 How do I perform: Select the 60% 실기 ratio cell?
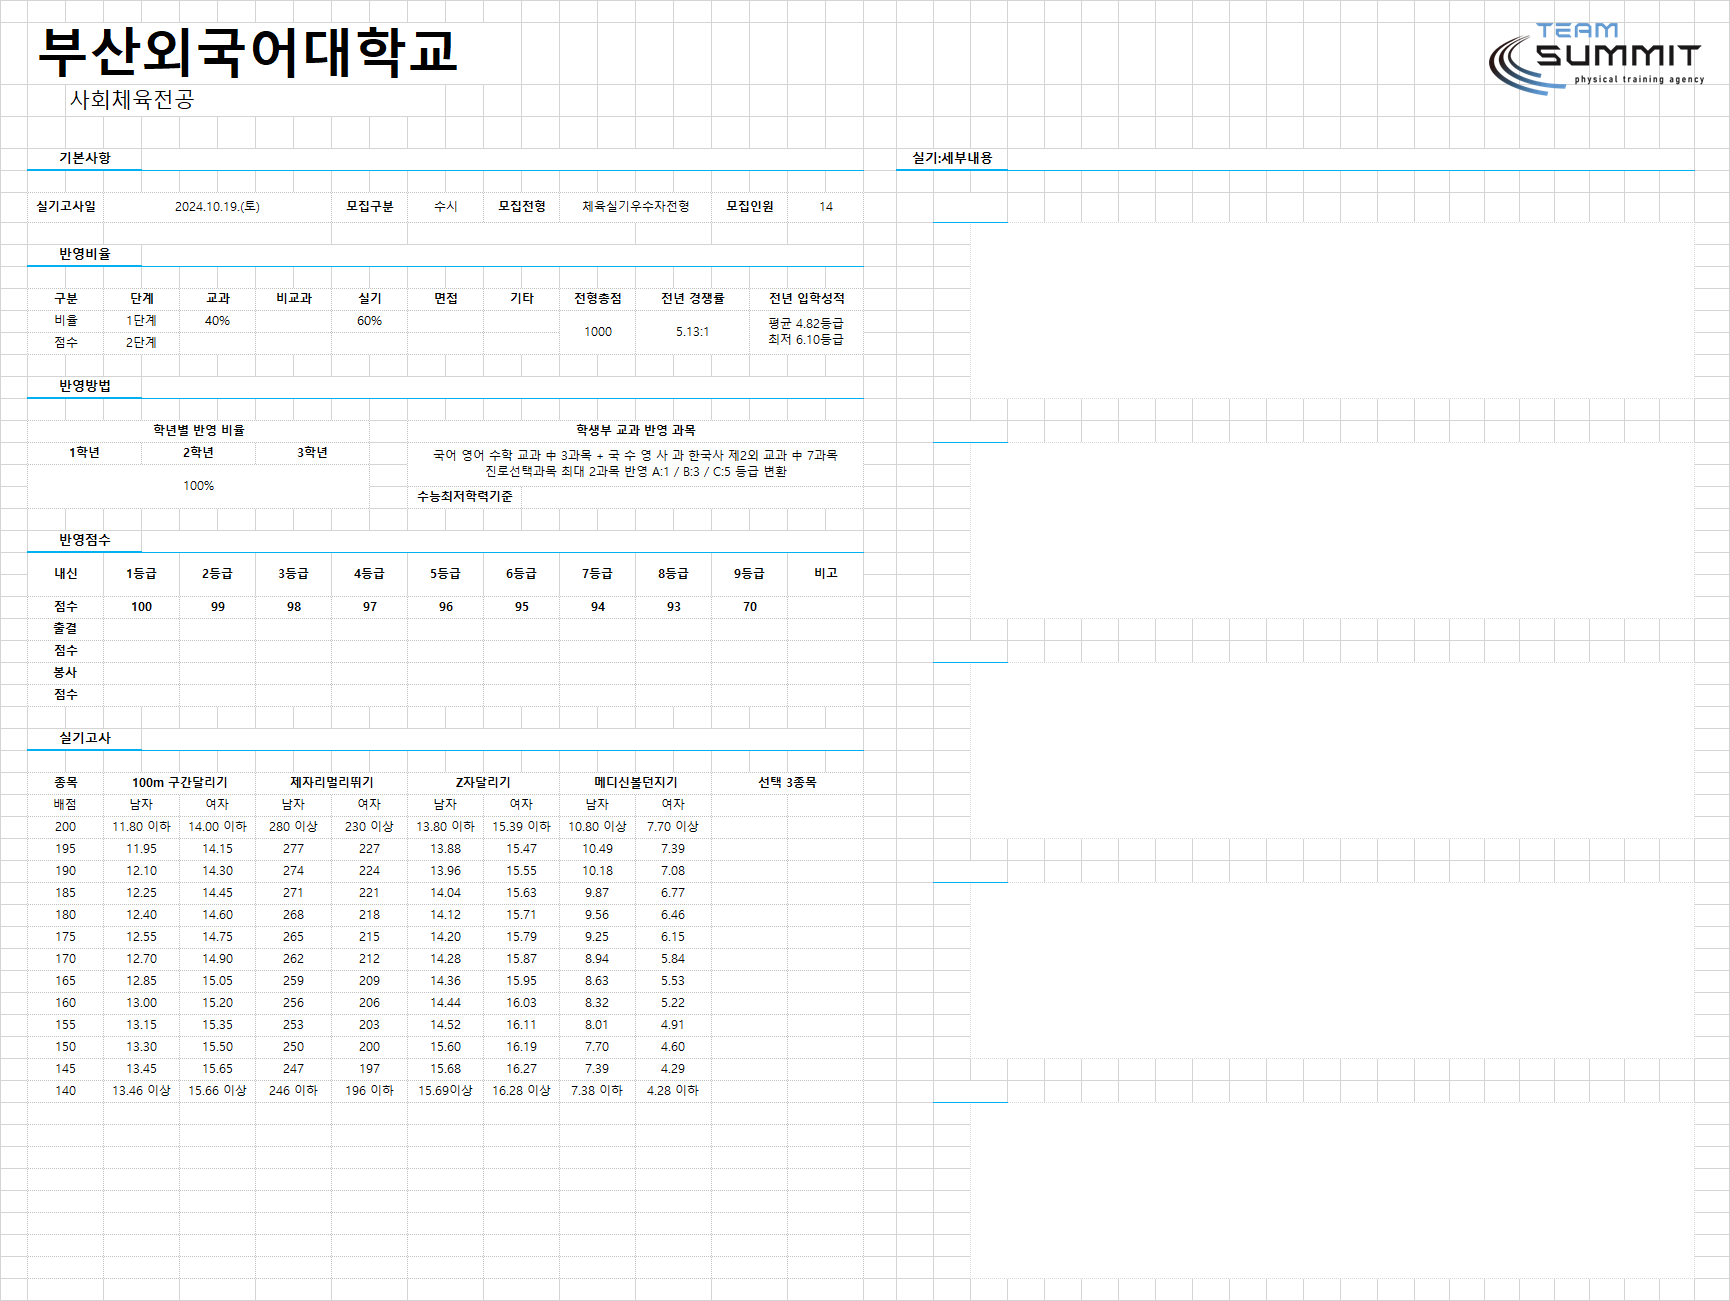[x=369, y=321]
